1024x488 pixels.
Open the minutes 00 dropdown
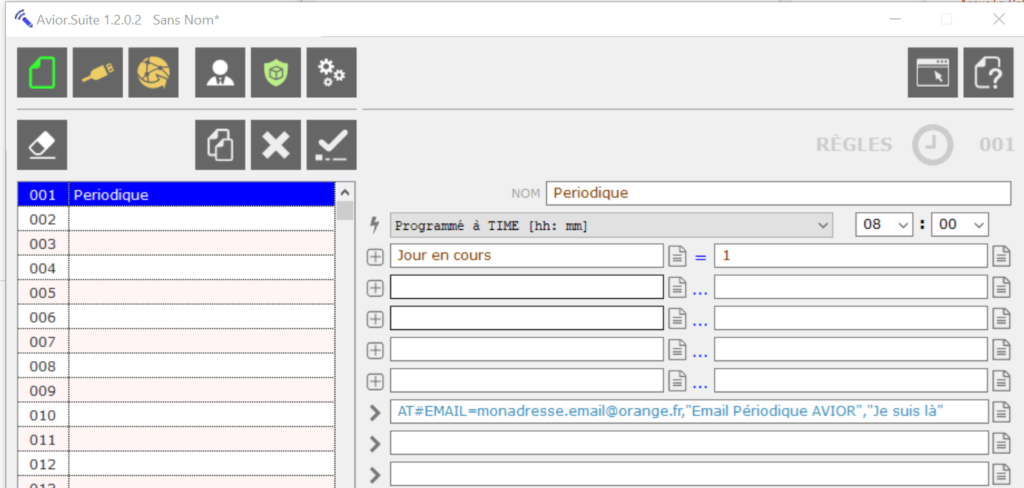pyautogui.click(x=958, y=225)
